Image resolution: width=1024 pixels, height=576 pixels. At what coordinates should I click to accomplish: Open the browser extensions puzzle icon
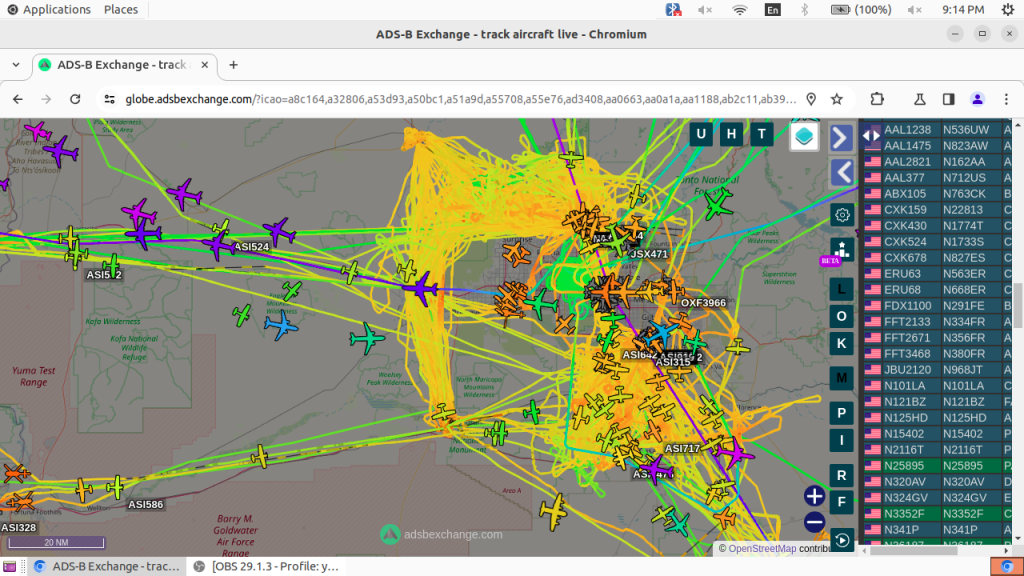pos(877,99)
